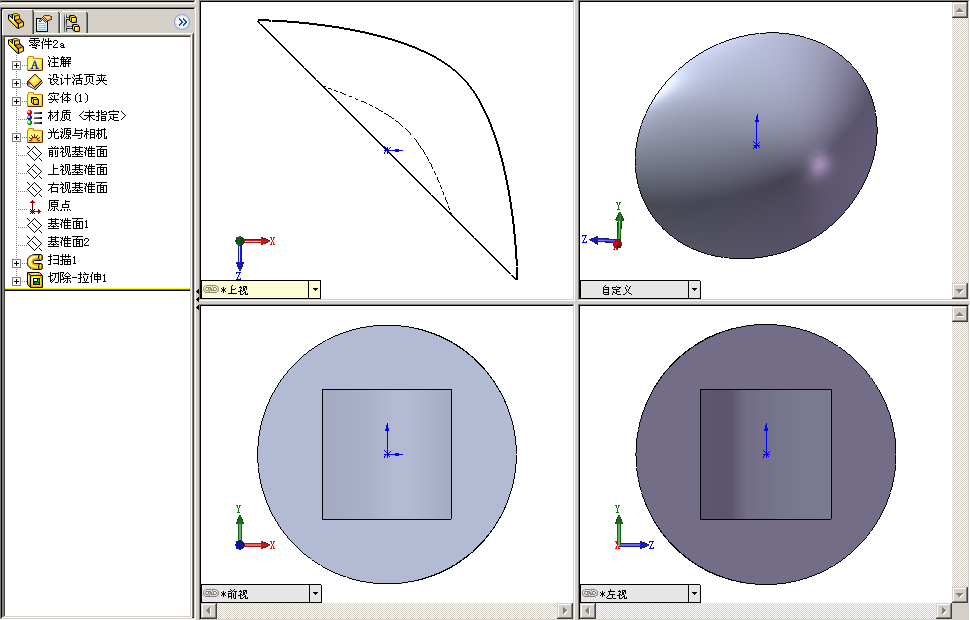Select the 光源与相机 label text
970x620 pixels.
[x=77, y=134]
